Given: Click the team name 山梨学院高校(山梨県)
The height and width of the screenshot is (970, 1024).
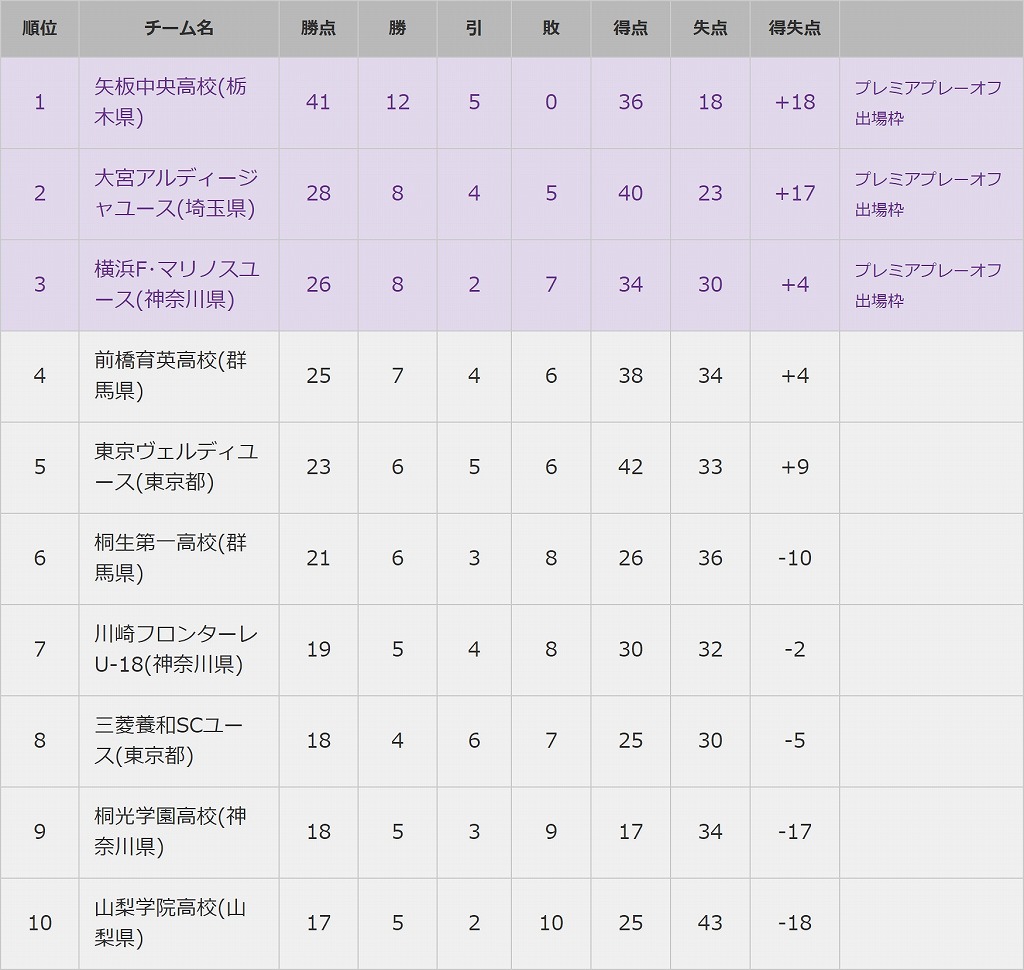Looking at the screenshot, I should (170, 922).
